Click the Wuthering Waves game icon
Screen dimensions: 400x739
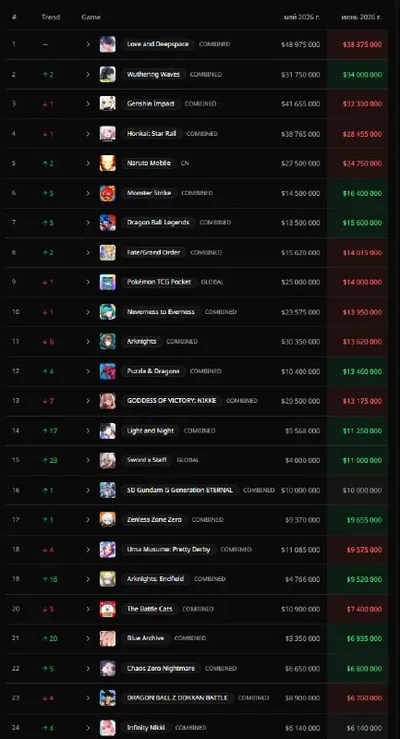tap(107, 74)
